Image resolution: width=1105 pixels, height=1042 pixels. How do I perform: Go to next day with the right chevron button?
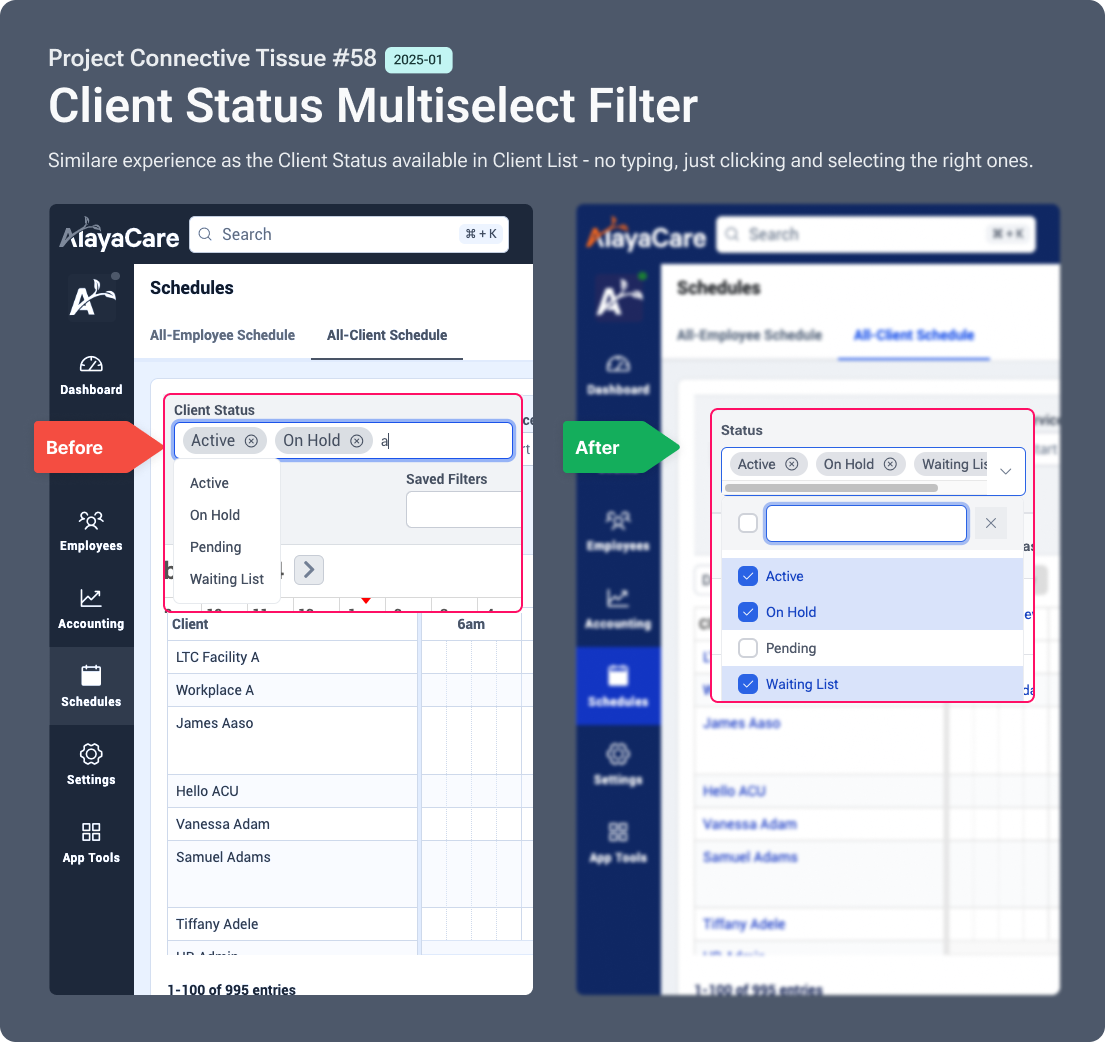tap(309, 570)
